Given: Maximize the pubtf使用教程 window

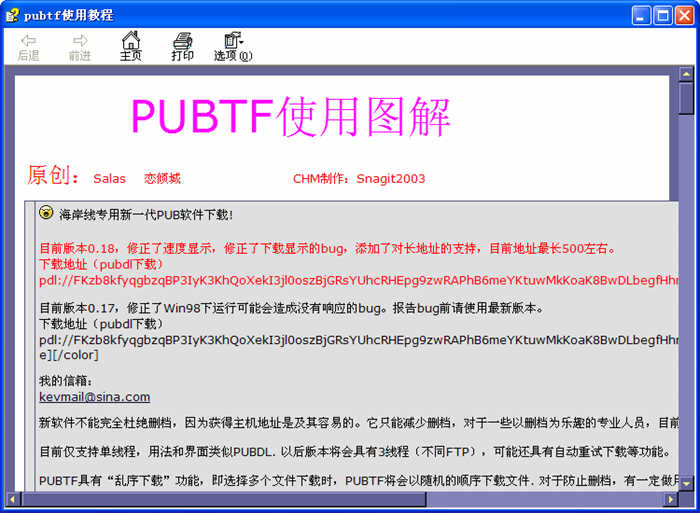Looking at the screenshot, I should point(663,16).
